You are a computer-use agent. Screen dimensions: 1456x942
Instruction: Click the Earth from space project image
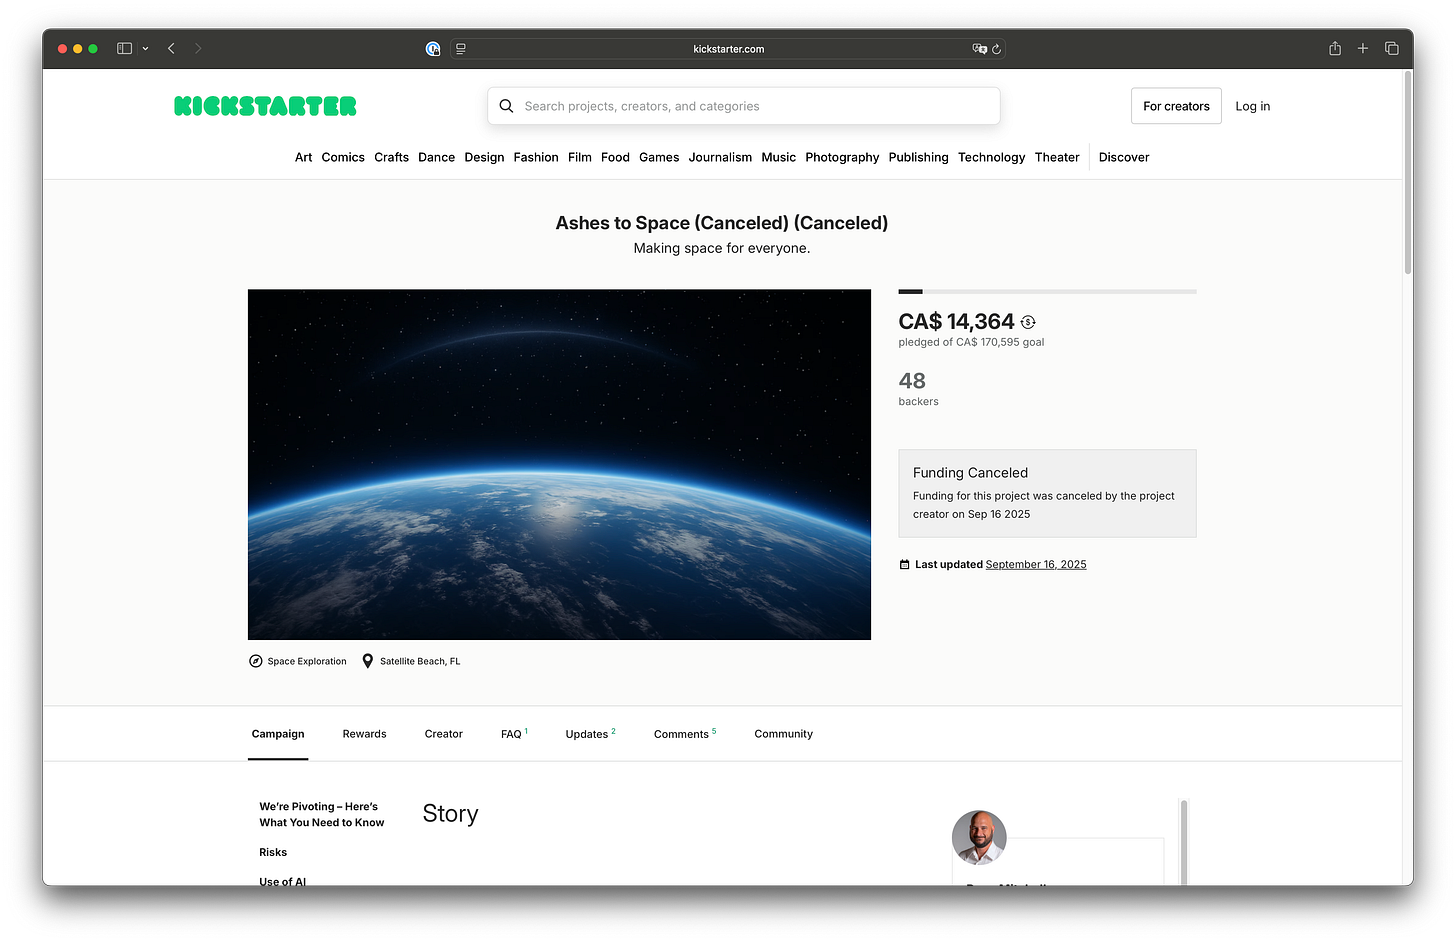(559, 464)
